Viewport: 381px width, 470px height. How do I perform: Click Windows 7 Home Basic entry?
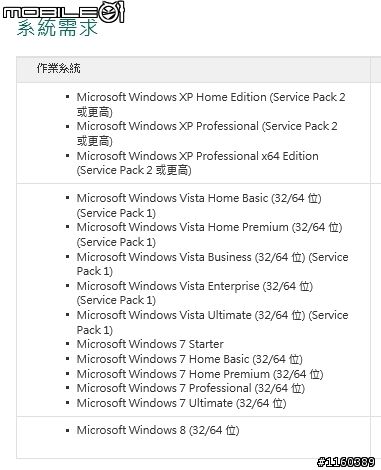190,359
